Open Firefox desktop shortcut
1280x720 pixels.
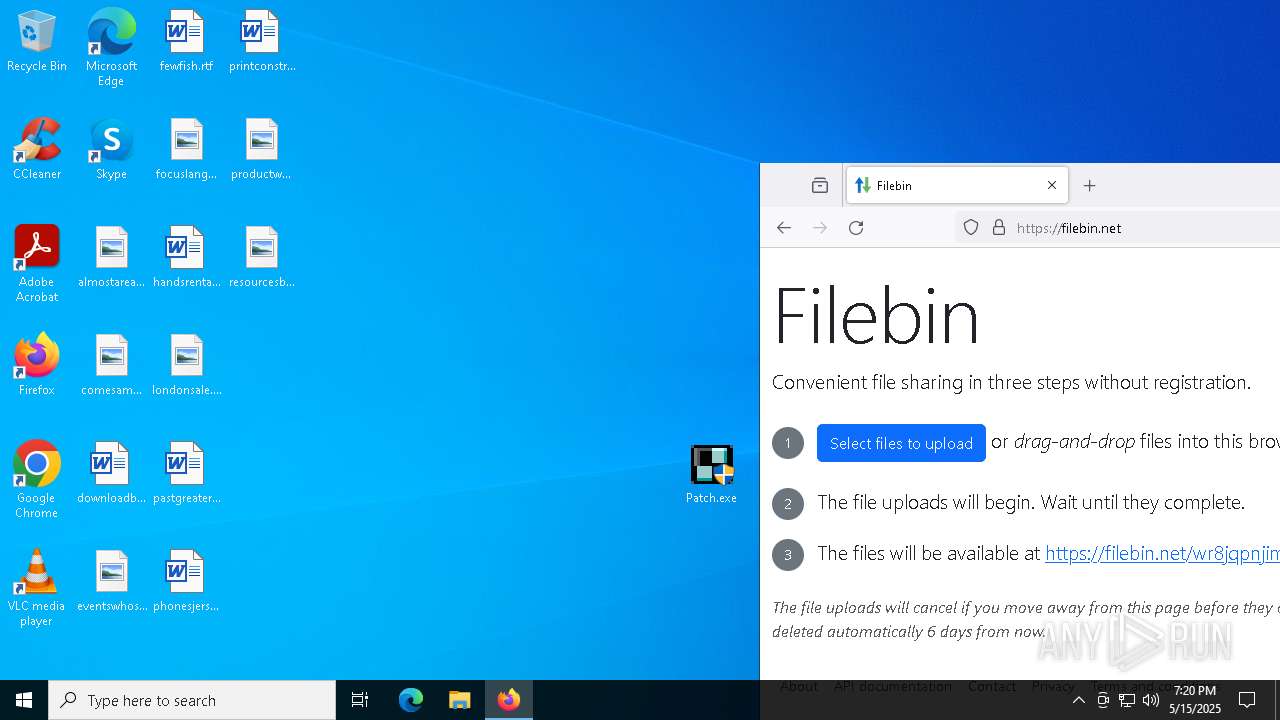pyautogui.click(x=37, y=366)
